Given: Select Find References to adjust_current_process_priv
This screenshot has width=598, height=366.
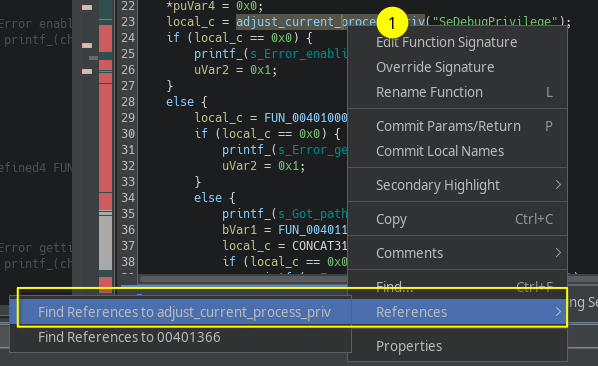Looking at the screenshot, I should (x=180, y=312).
